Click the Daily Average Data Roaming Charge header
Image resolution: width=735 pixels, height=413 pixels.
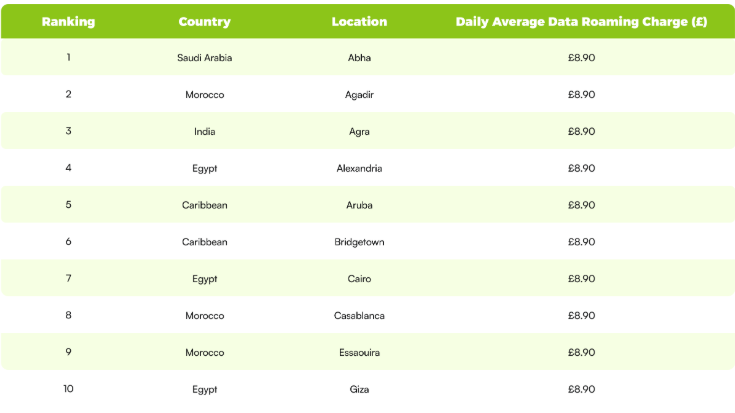(x=581, y=22)
